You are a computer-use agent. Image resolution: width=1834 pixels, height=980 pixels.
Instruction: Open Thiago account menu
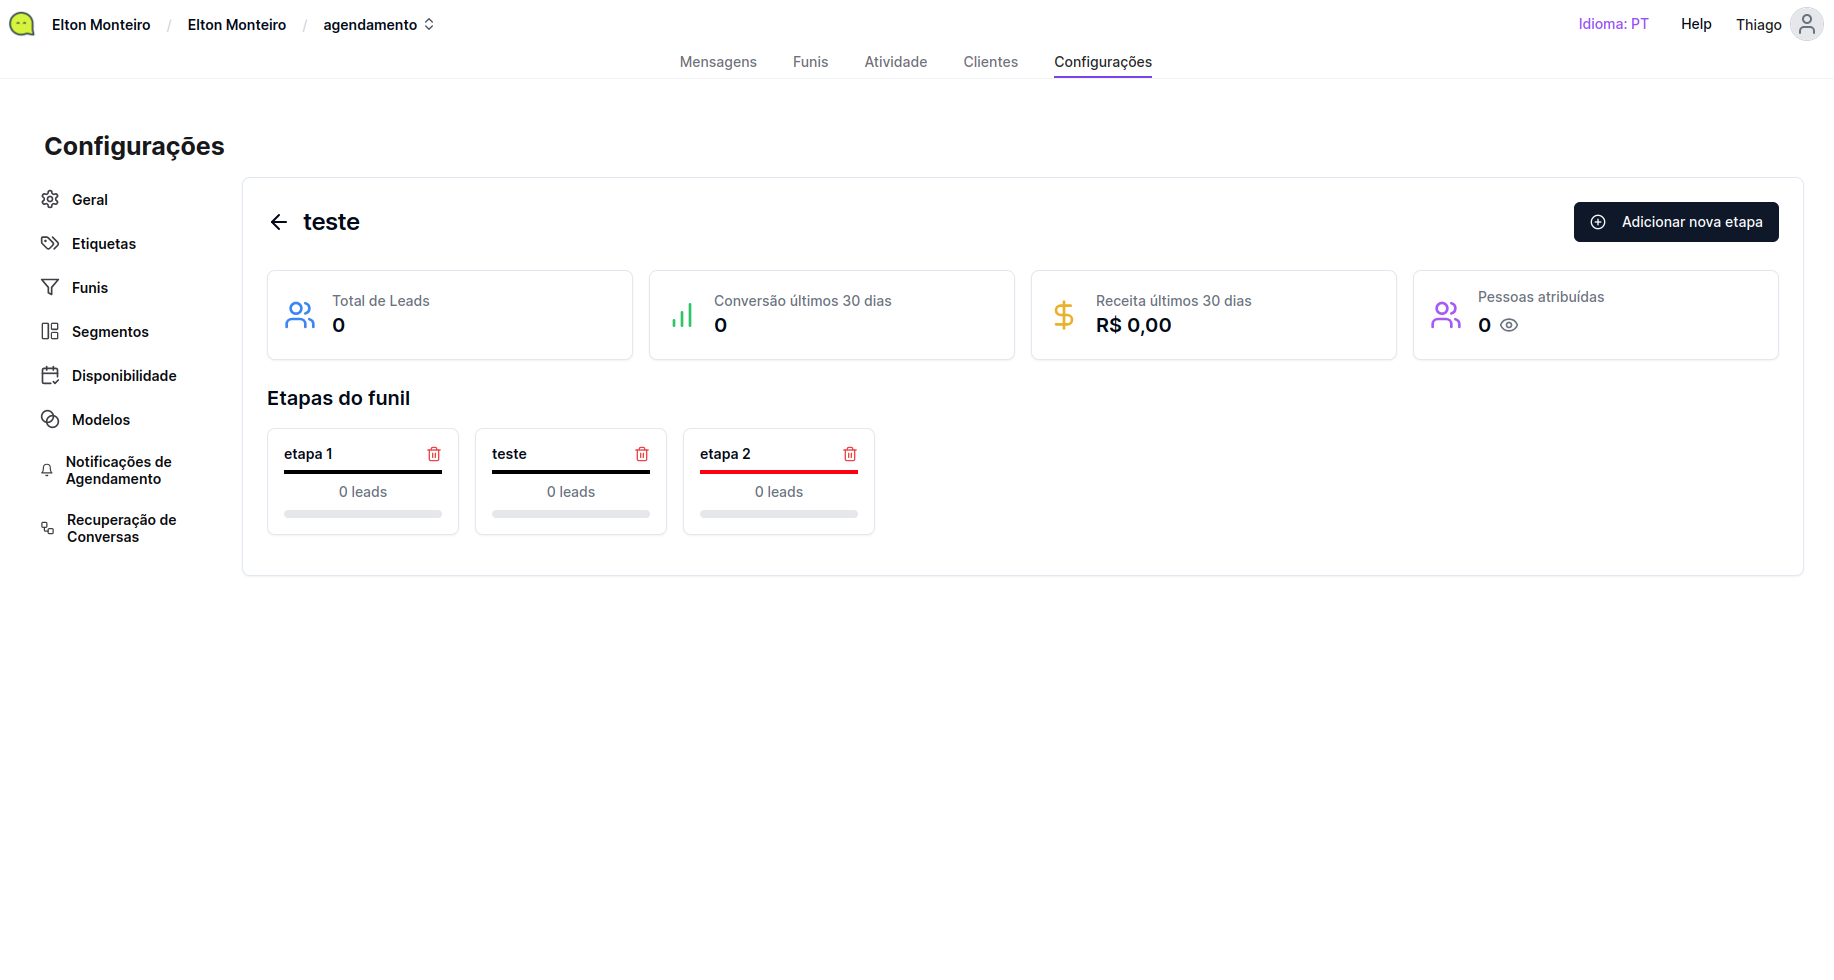1758,25
